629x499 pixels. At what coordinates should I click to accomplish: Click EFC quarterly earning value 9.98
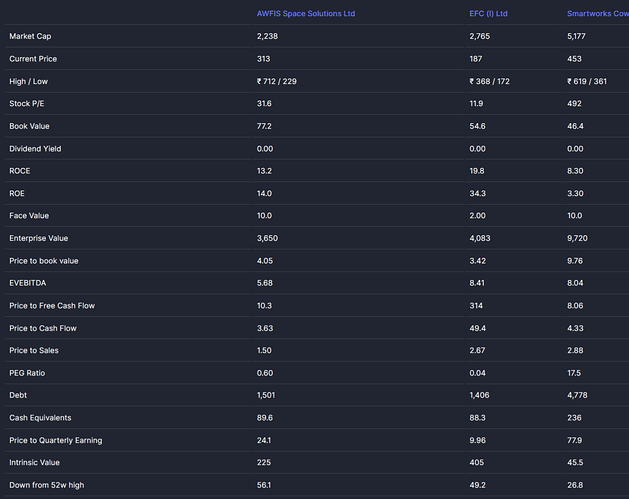477,440
